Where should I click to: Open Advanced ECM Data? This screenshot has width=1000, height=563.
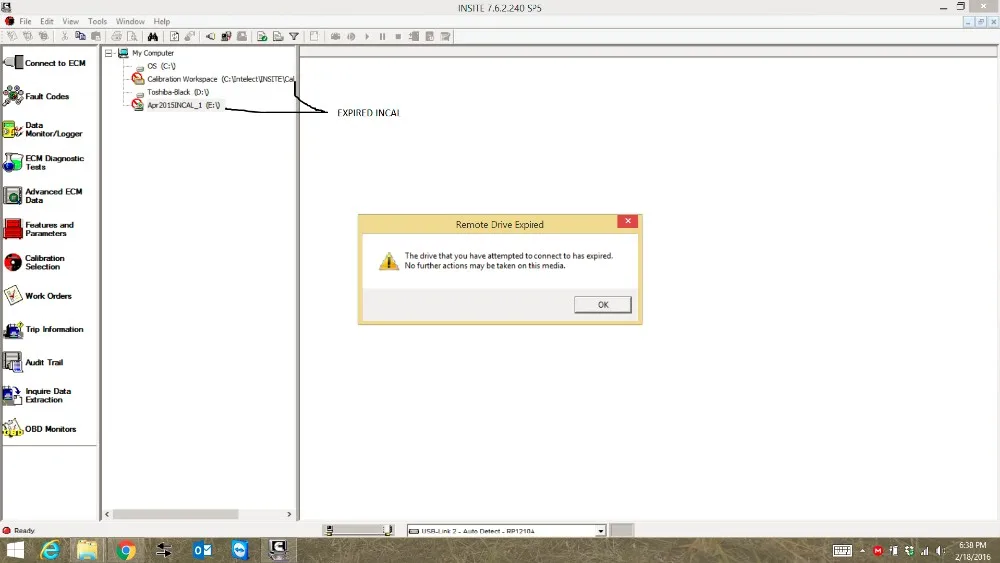[43, 196]
